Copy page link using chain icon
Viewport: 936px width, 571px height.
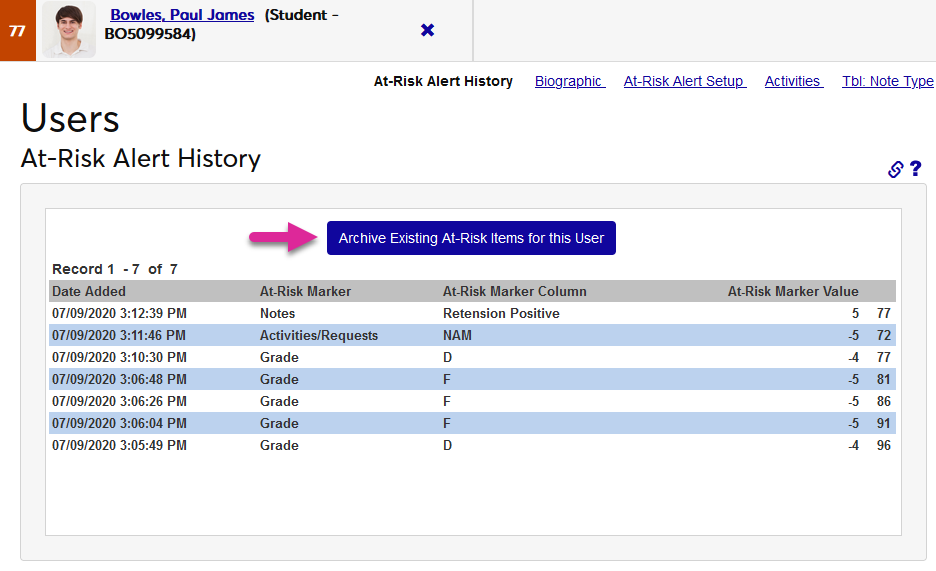[x=896, y=169]
